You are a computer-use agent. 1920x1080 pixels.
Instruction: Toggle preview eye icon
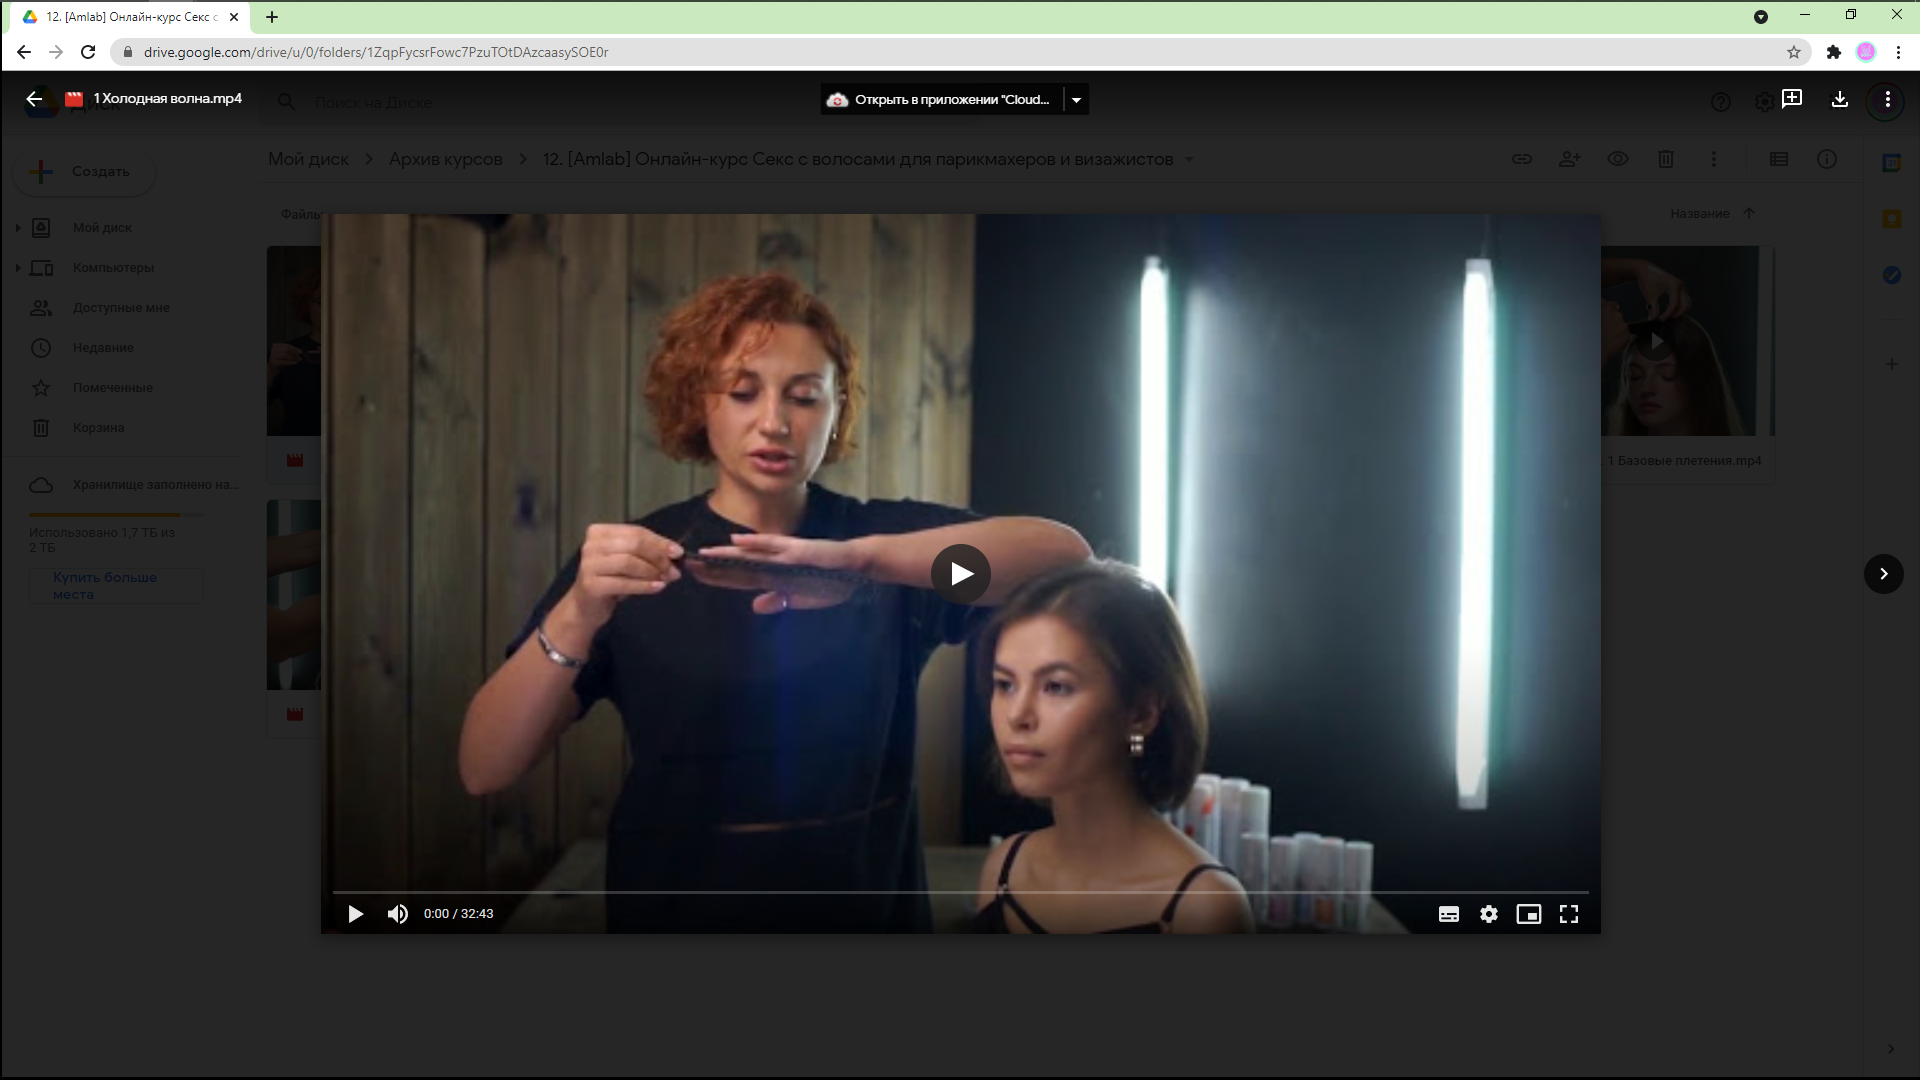pos(1618,159)
